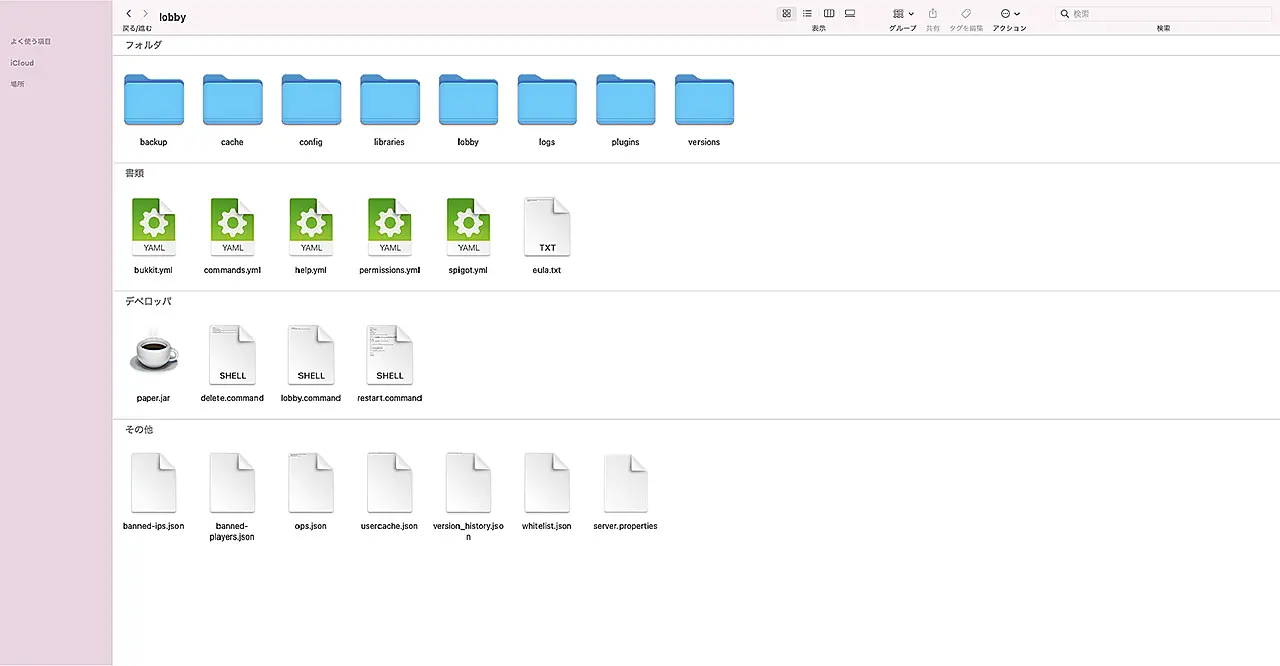The image size is (1280, 666).
Task: Open the Group (グループ) dropdown
Action: pyautogui.click(x=902, y=14)
